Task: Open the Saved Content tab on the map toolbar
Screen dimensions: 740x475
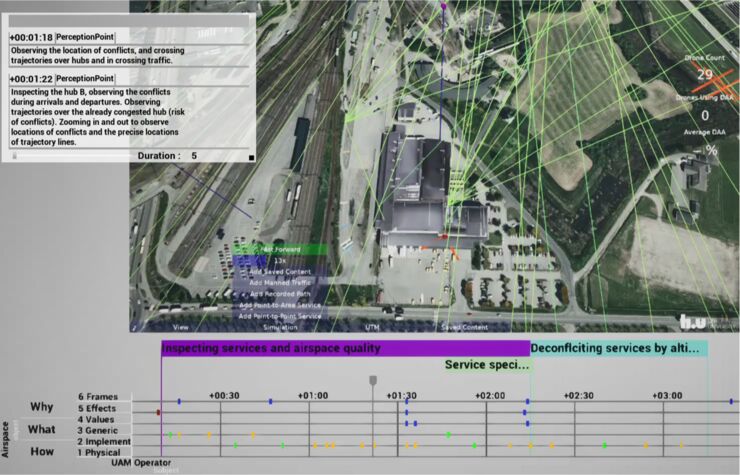Action: (x=464, y=327)
